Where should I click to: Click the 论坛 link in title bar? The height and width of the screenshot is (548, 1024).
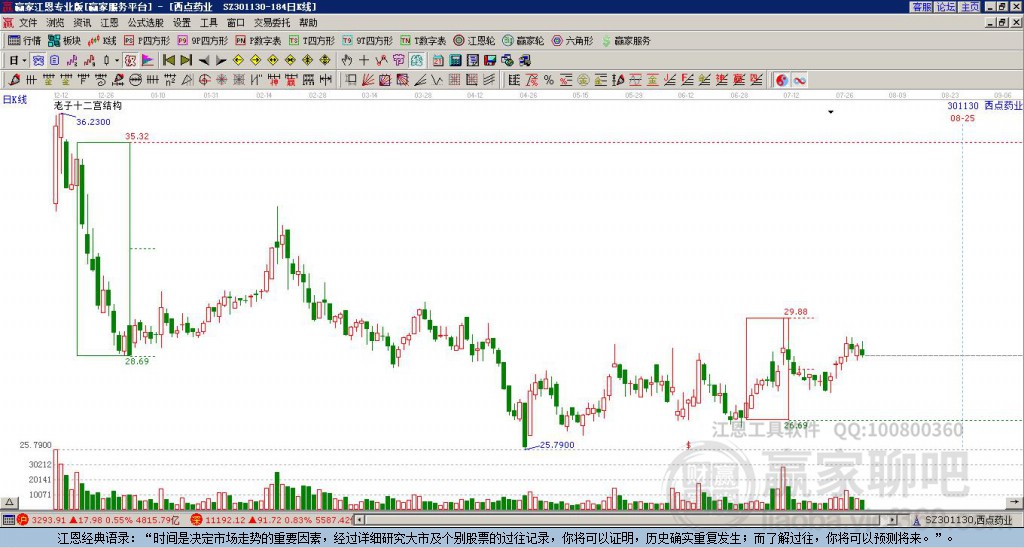point(945,7)
